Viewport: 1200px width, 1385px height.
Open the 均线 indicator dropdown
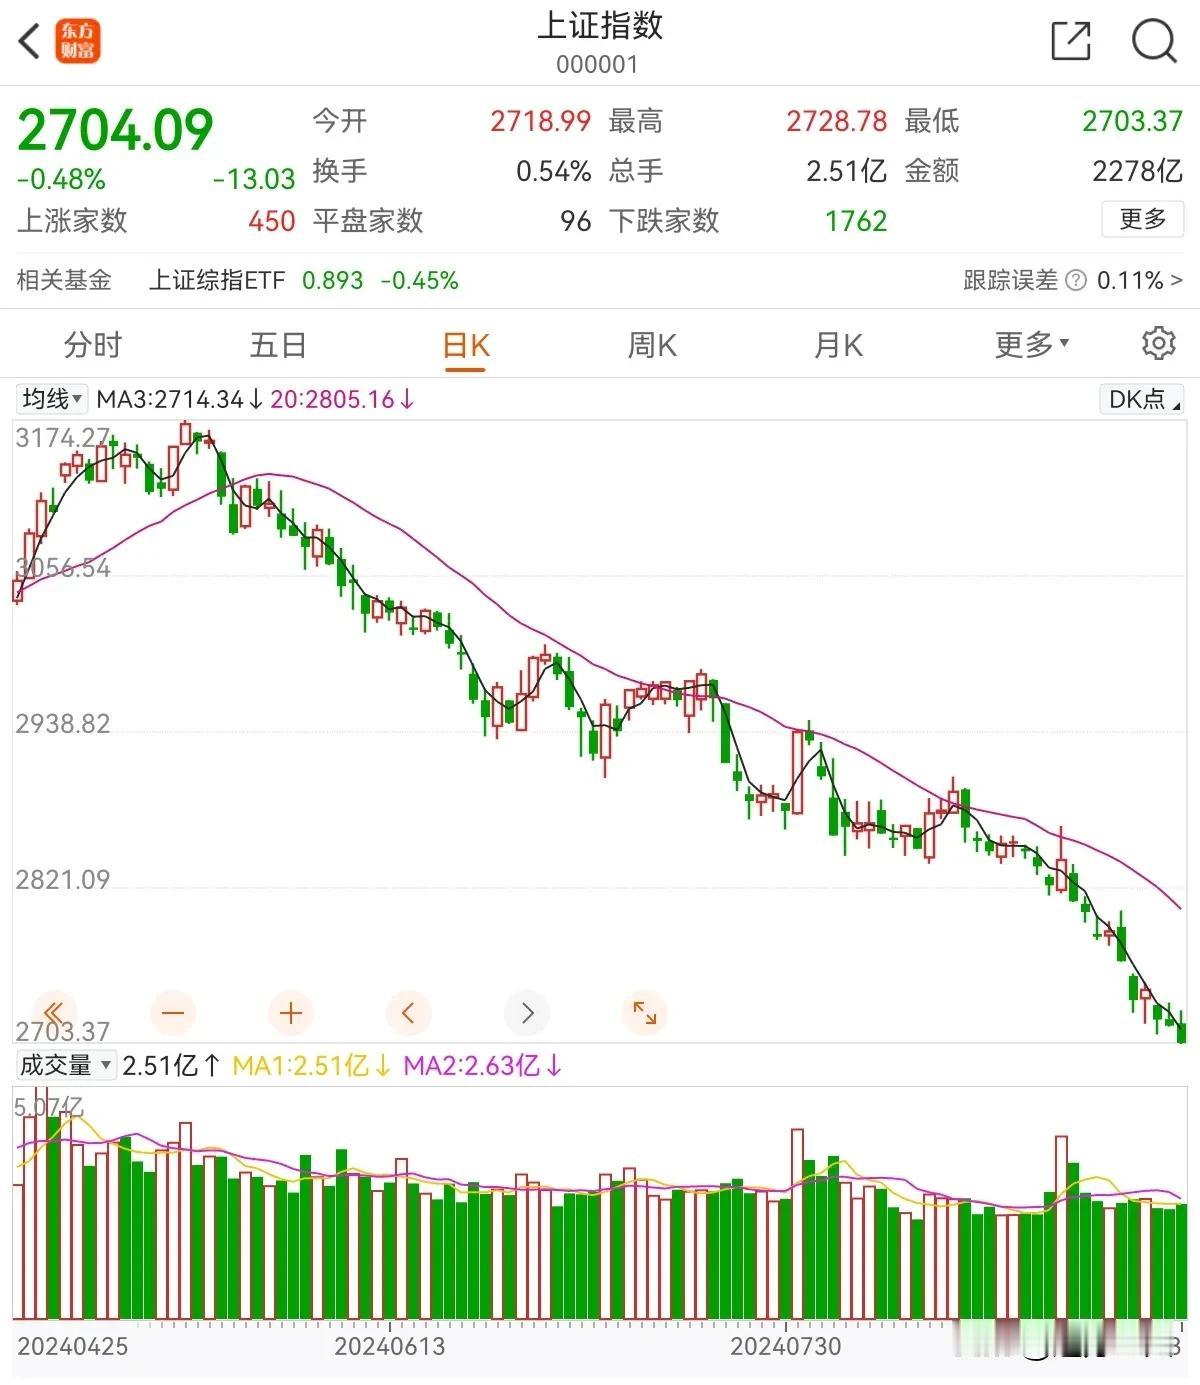[x=53, y=399]
